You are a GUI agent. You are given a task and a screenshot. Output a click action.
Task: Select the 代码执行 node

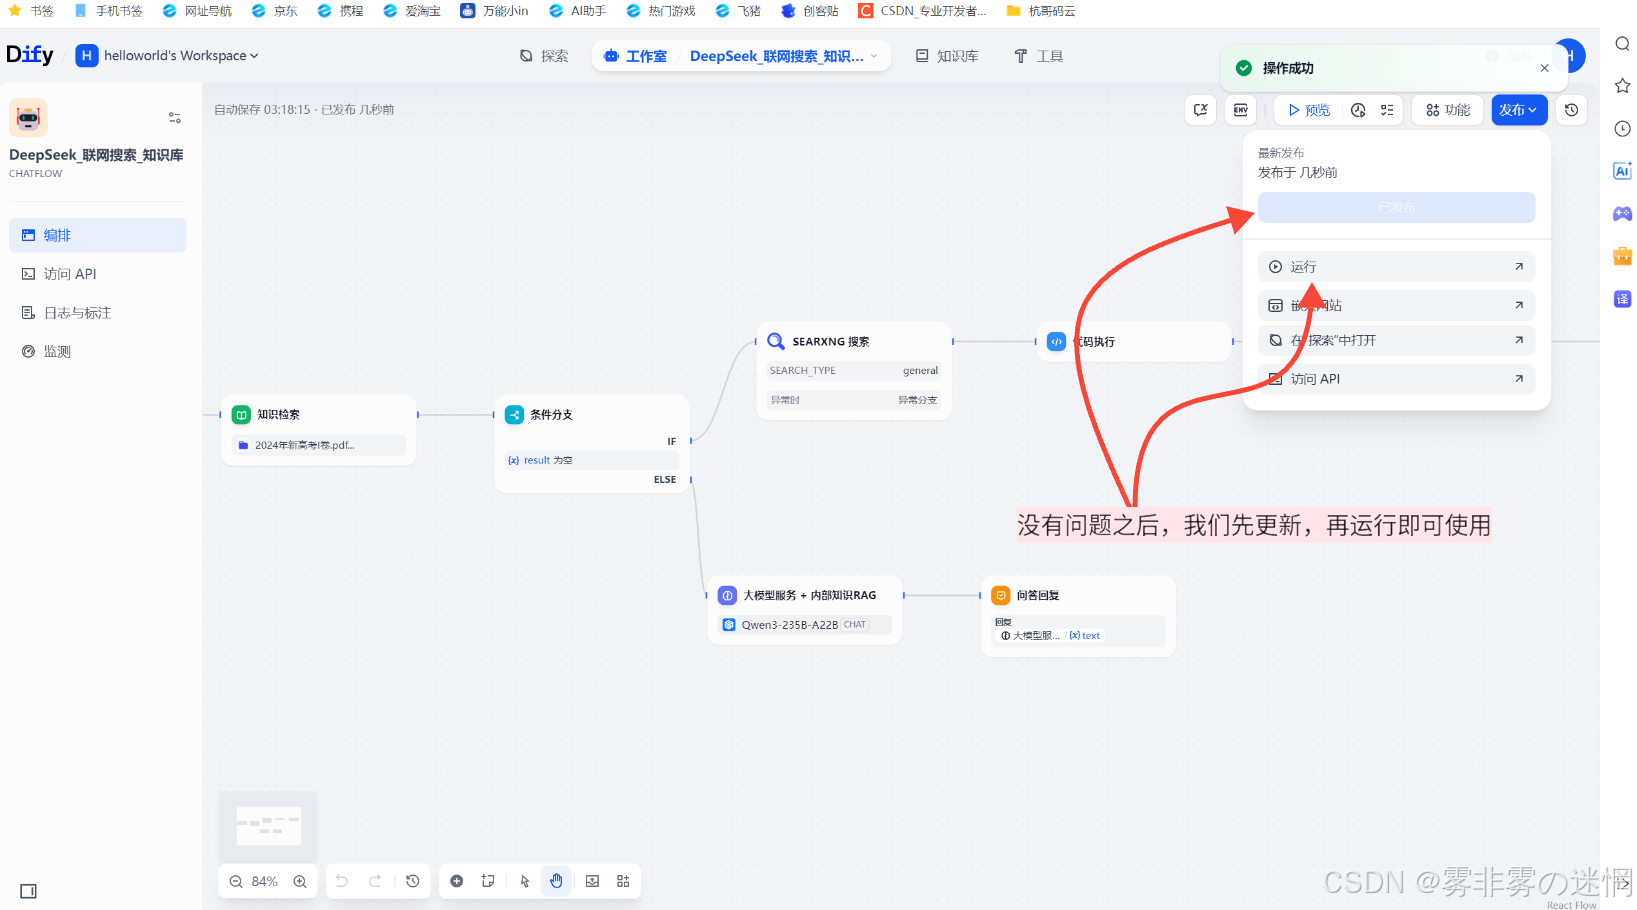[1134, 342]
